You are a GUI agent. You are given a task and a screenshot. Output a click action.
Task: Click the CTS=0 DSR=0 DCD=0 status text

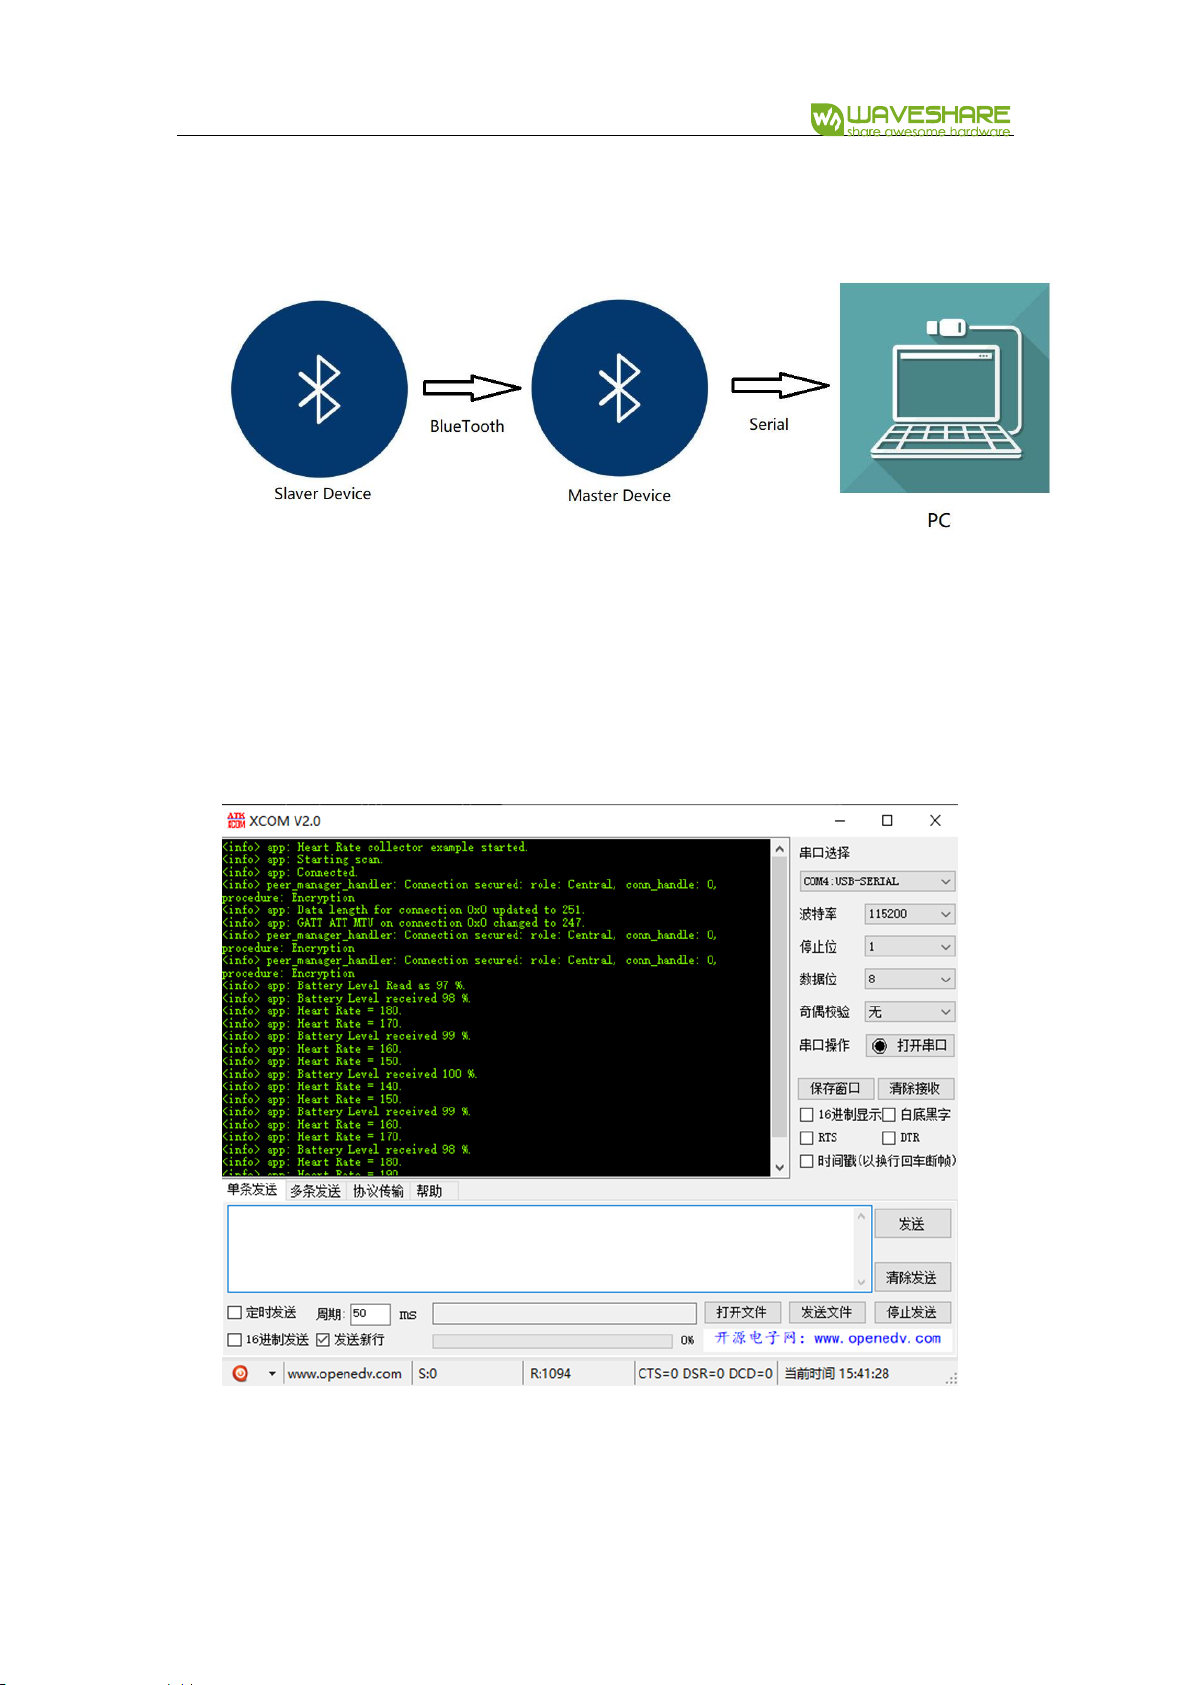(x=705, y=1374)
